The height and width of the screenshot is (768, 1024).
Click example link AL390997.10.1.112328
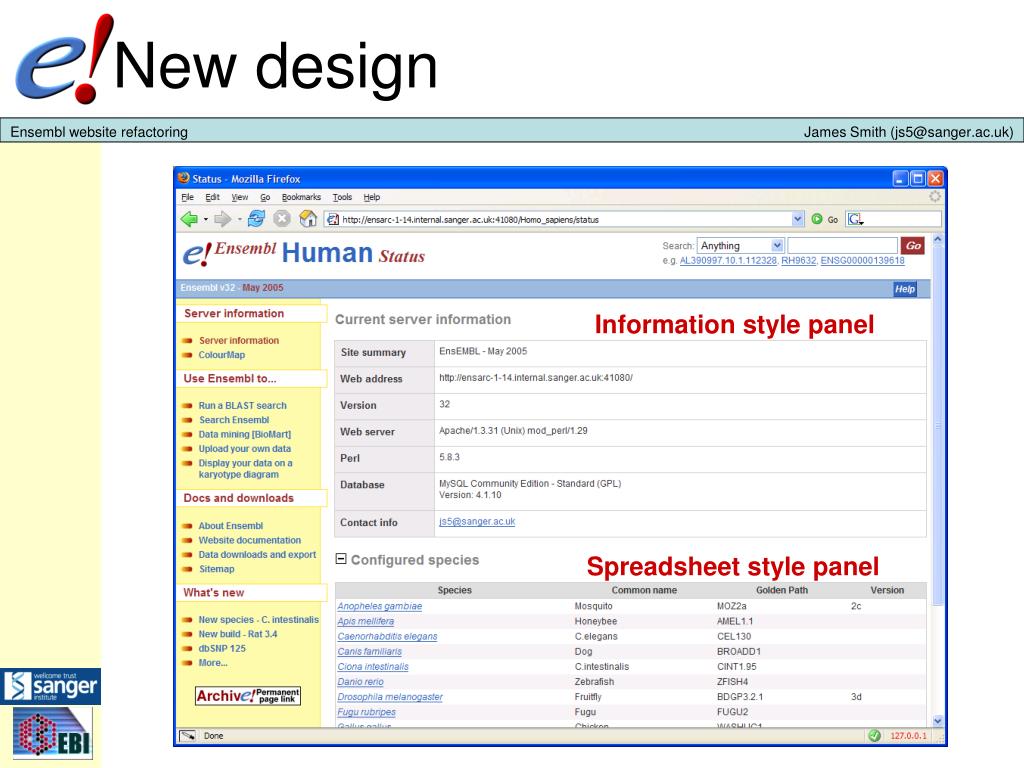tap(728, 261)
